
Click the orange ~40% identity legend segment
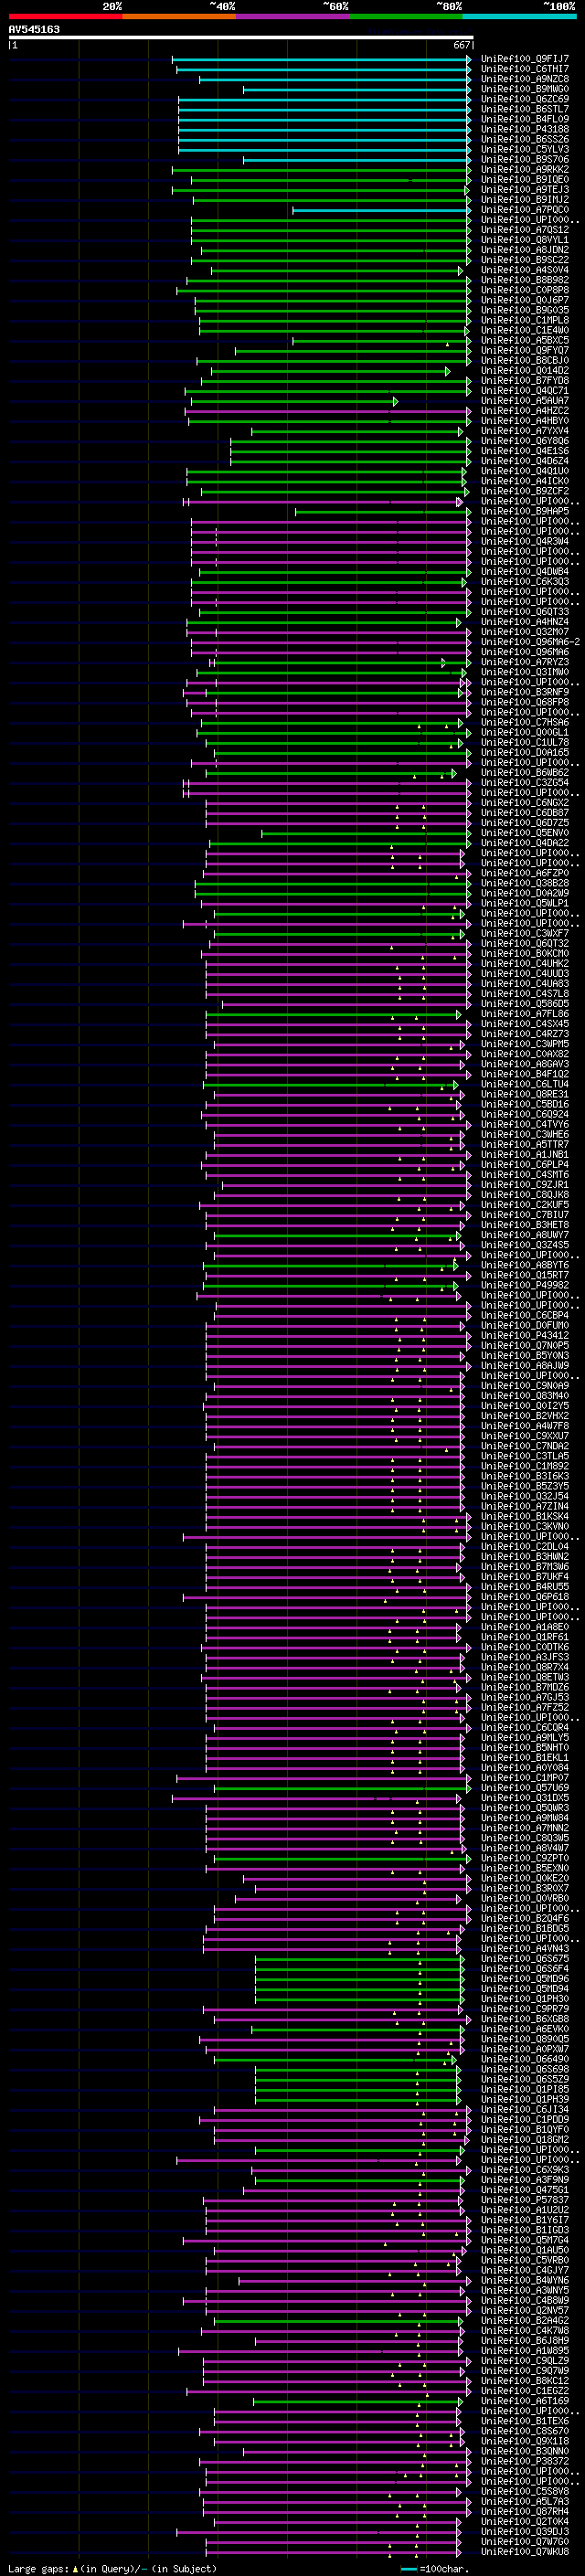point(179,16)
